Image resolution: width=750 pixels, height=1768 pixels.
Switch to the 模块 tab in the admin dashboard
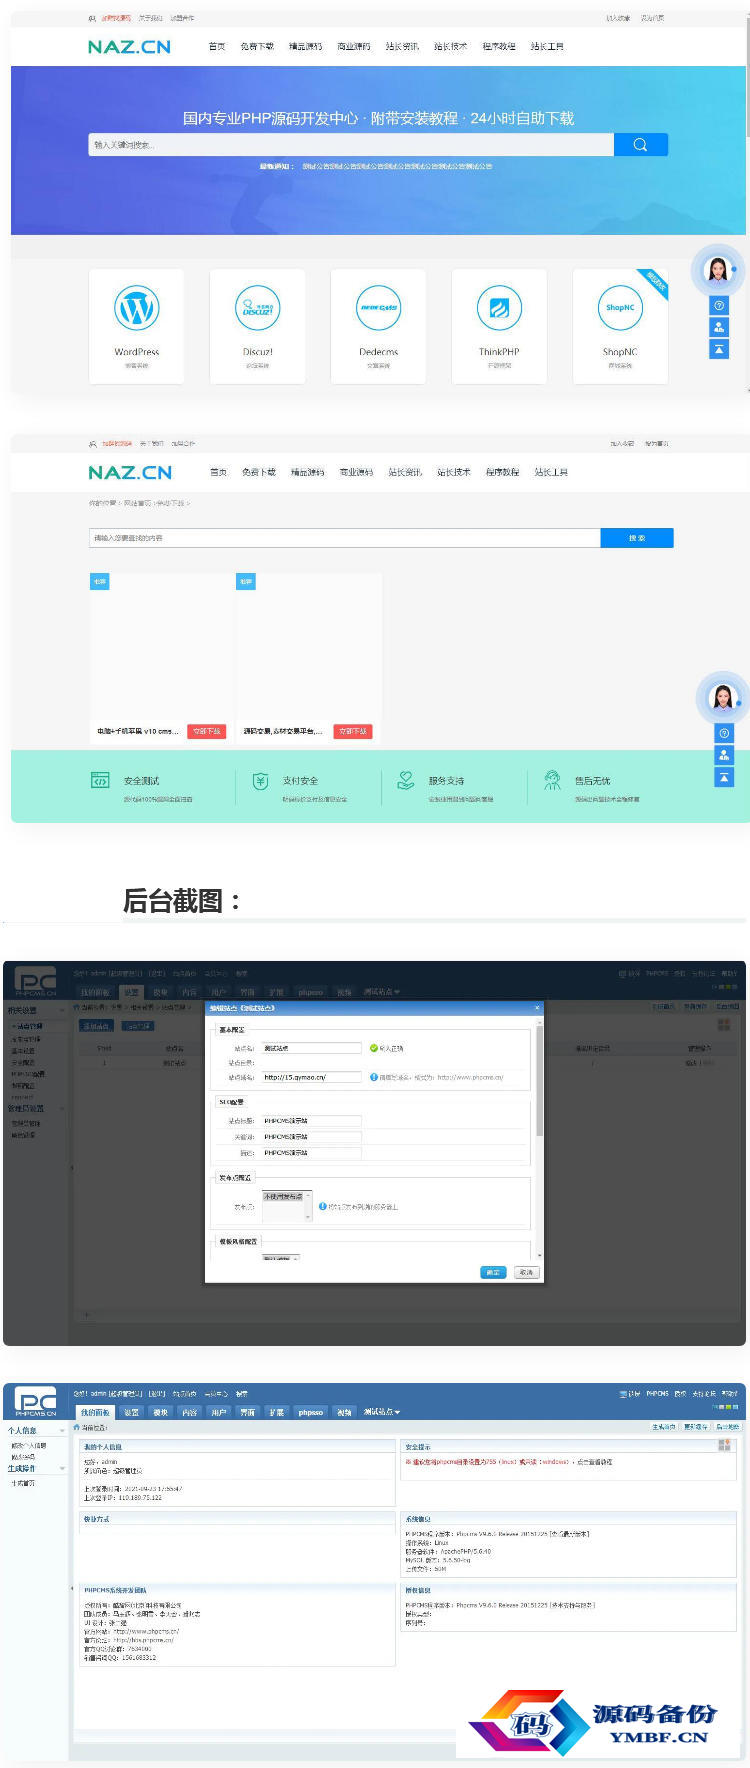[161, 1412]
